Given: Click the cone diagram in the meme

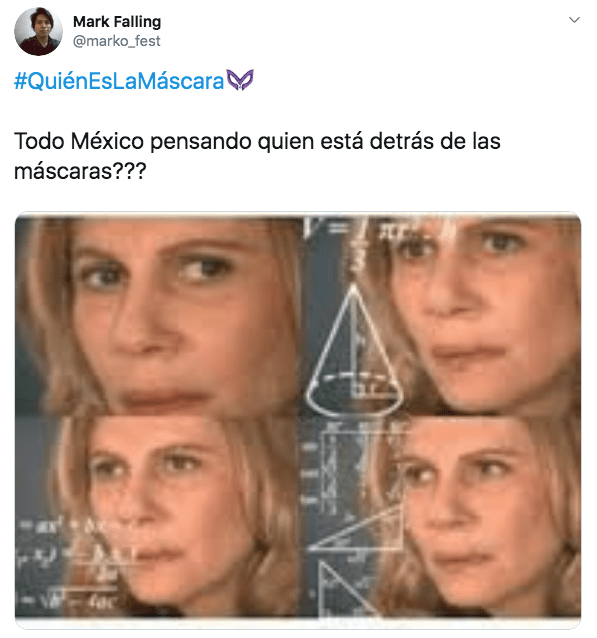Looking at the screenshot, I should coord(354,350).
